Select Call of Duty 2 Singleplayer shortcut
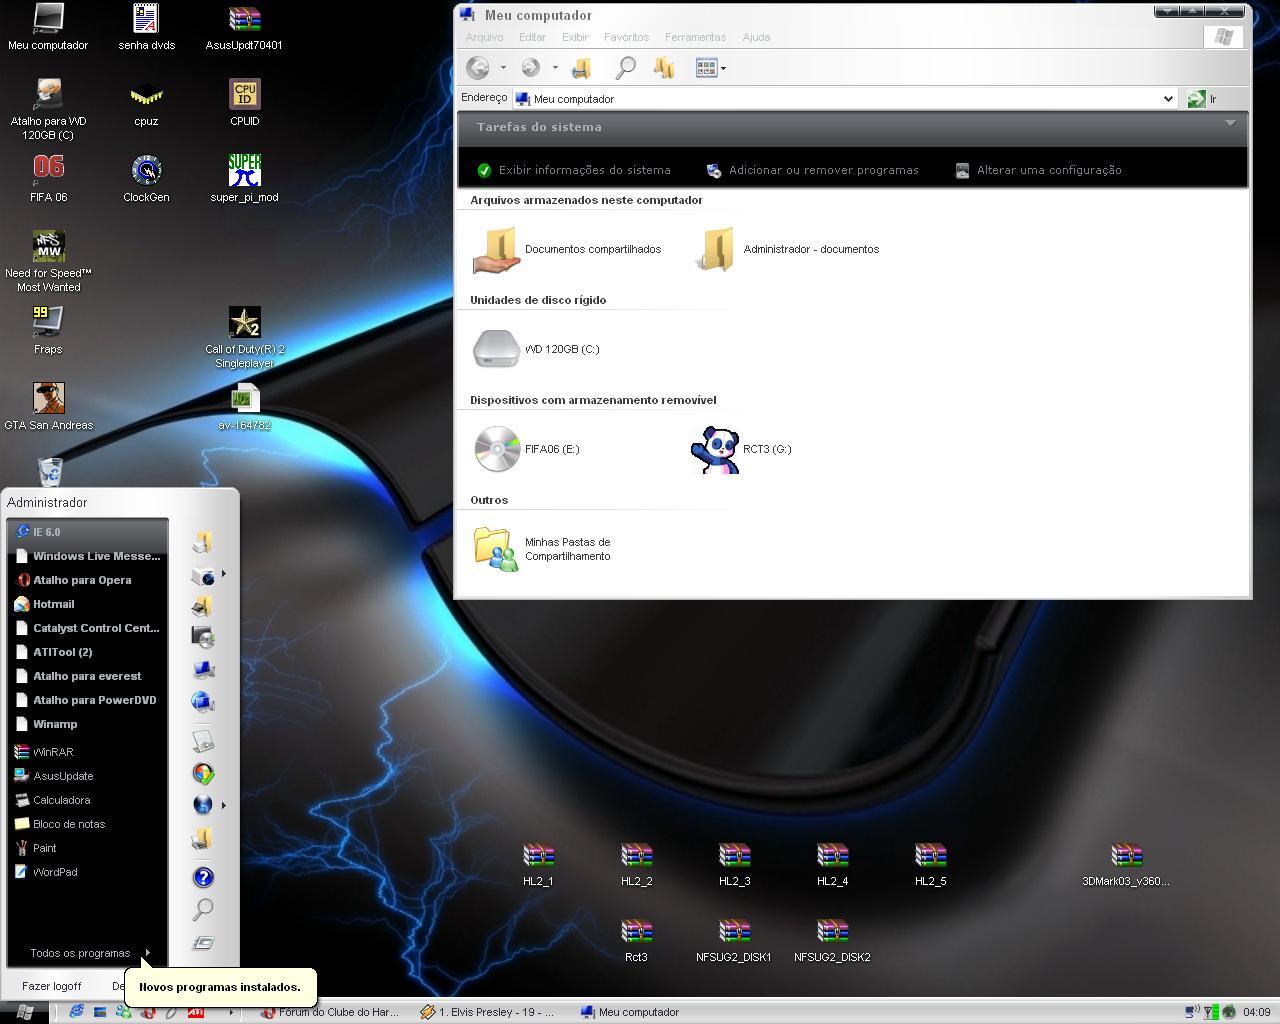The image size is (1280, 1024). point(244,338)
